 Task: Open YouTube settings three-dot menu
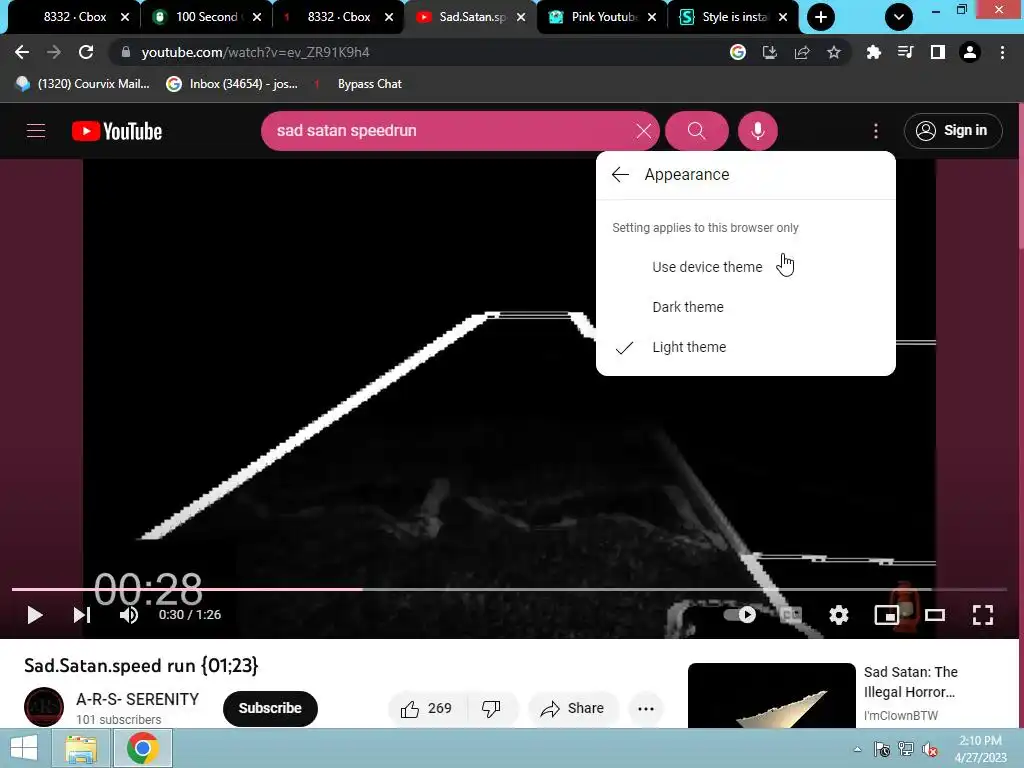tap(876, 131)
